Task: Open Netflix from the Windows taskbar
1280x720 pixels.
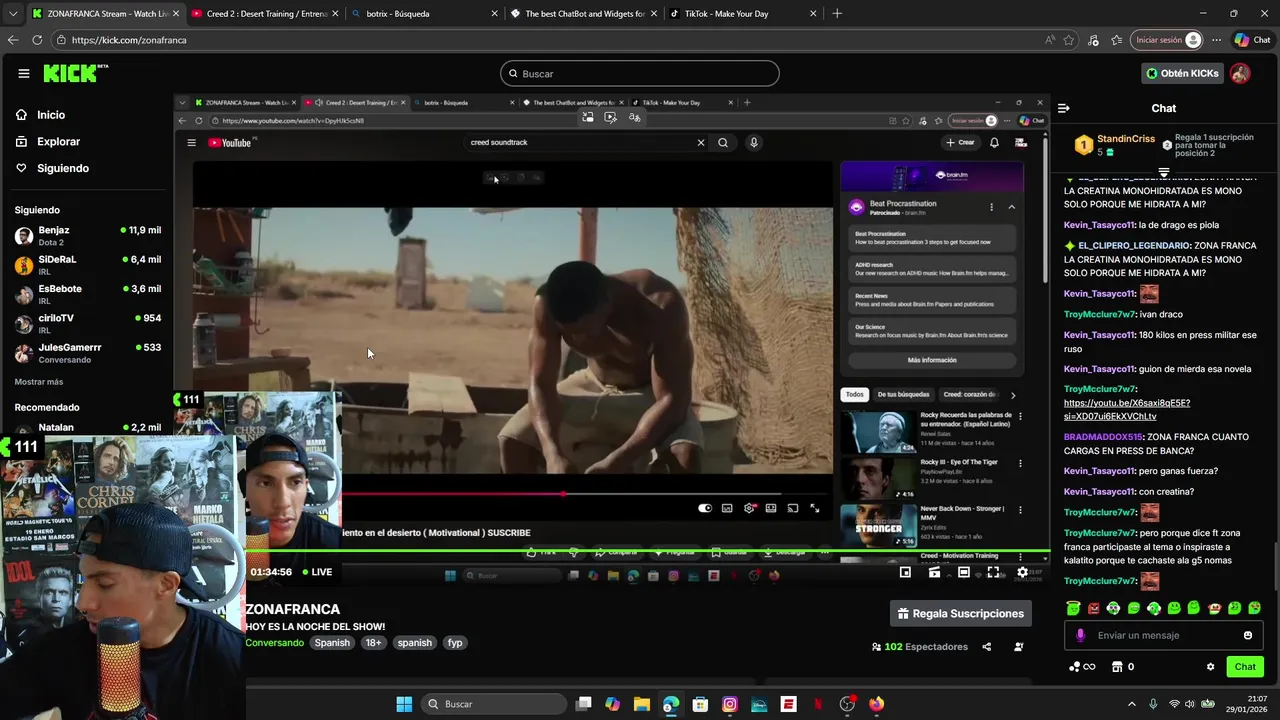Action: pos(818,704)
